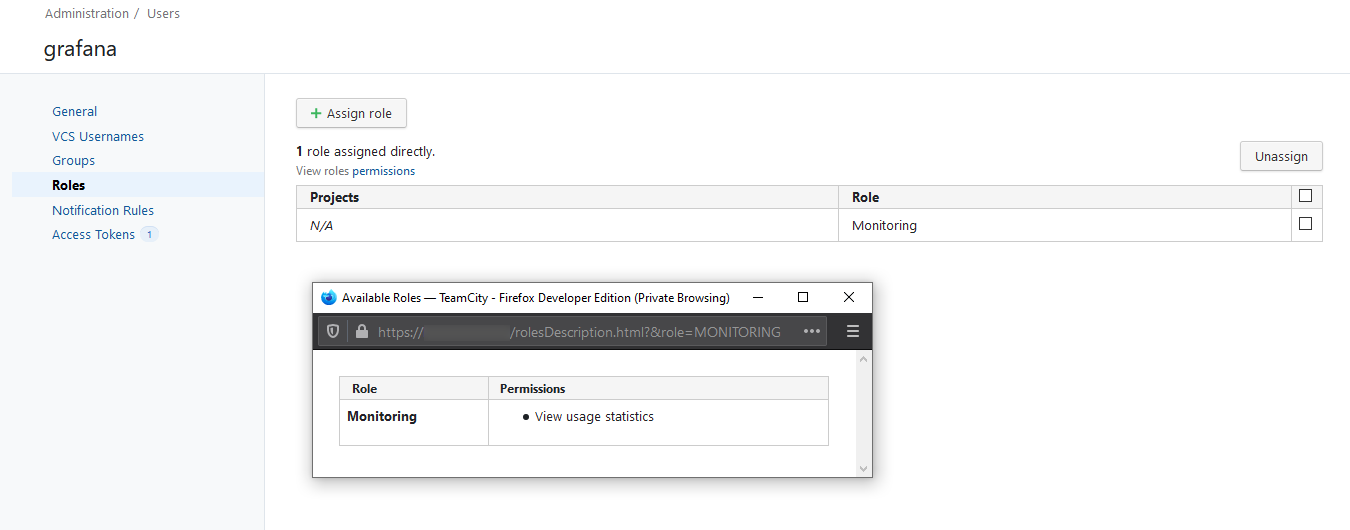Click the View usage statistics permission text
Viewport: 1350px width, 530px height.
tap(594, 416)
